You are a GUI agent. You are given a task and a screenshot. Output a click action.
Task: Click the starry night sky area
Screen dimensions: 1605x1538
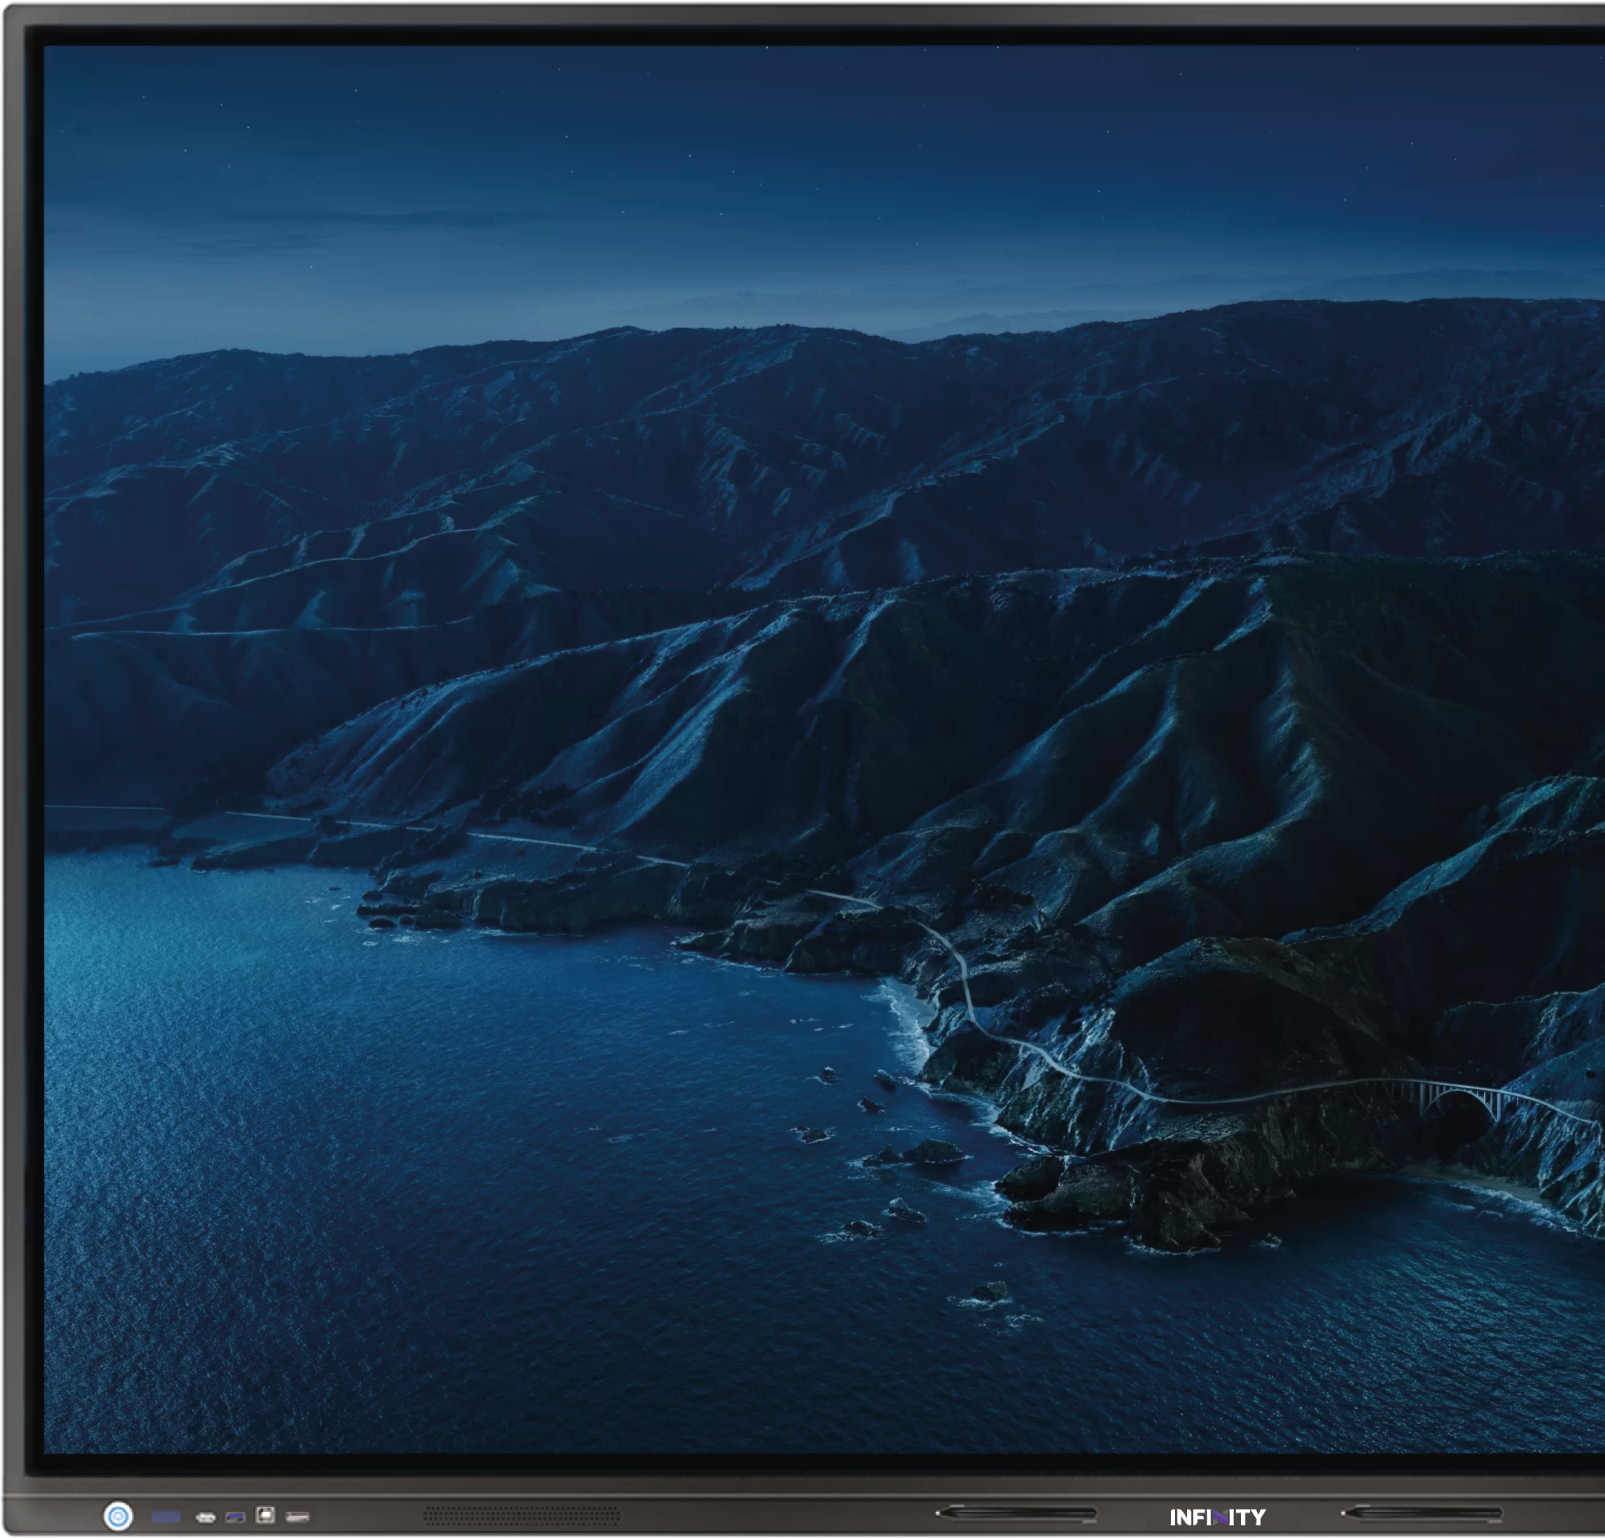(700, 150)
